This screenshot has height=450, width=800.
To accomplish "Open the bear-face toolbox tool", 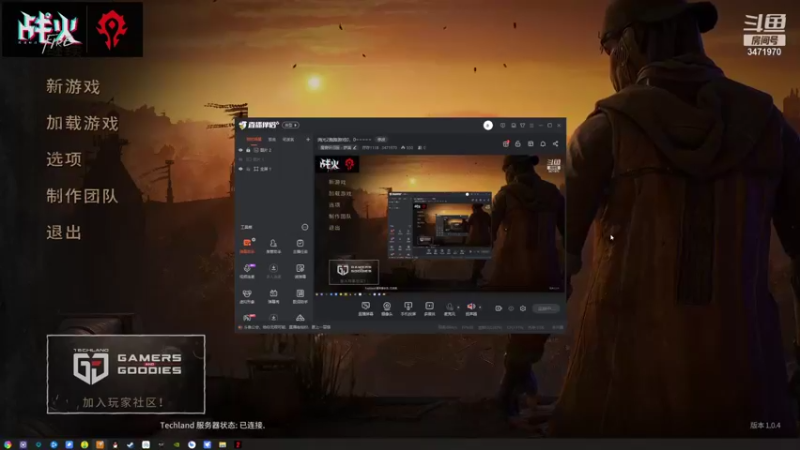I will pos(247,295).
